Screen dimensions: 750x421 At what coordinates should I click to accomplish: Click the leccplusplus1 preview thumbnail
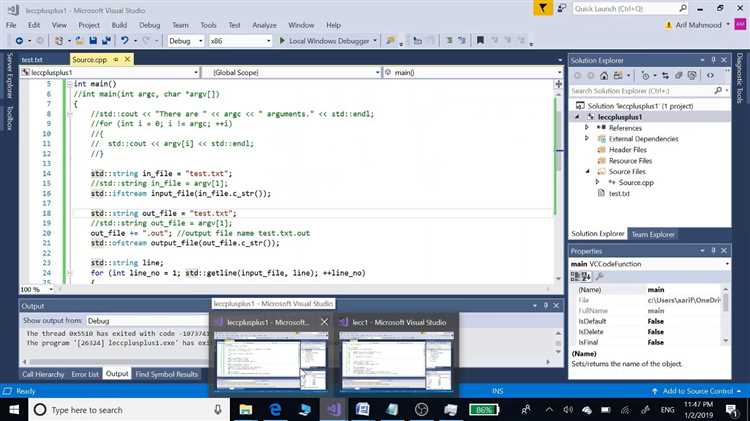click(271, 361)
